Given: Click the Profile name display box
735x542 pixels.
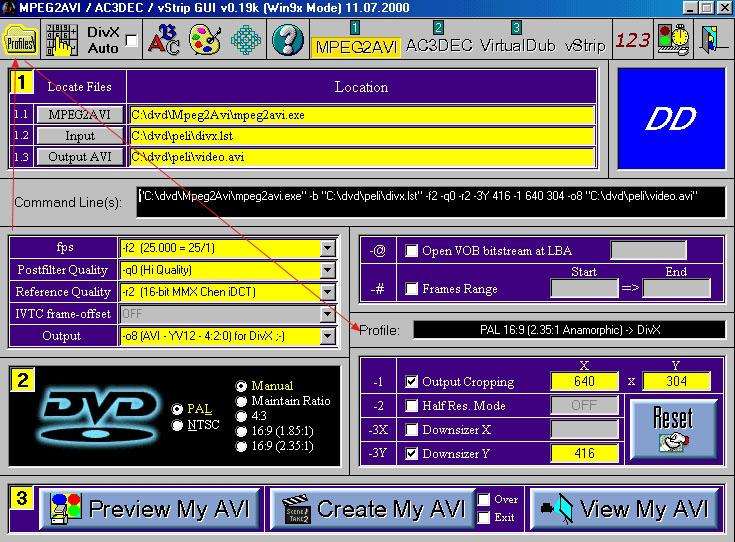Looking at the screenshot, I should 569,330.
